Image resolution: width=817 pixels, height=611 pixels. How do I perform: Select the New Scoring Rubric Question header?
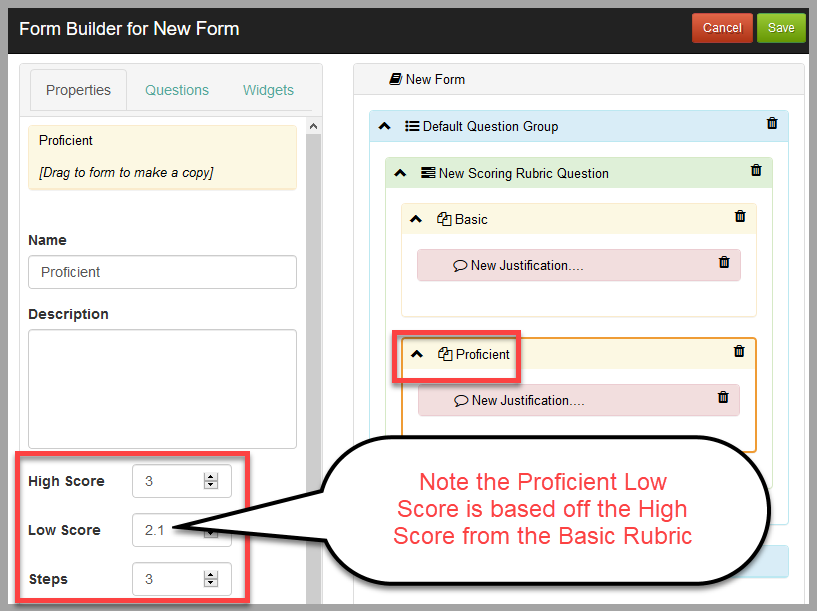click(x=578, y=173)
